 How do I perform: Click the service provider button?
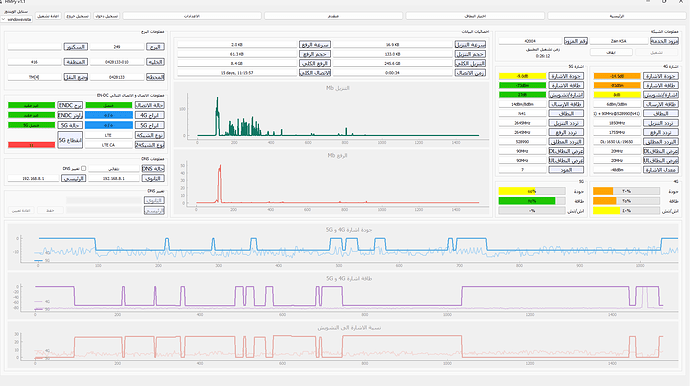664,41
